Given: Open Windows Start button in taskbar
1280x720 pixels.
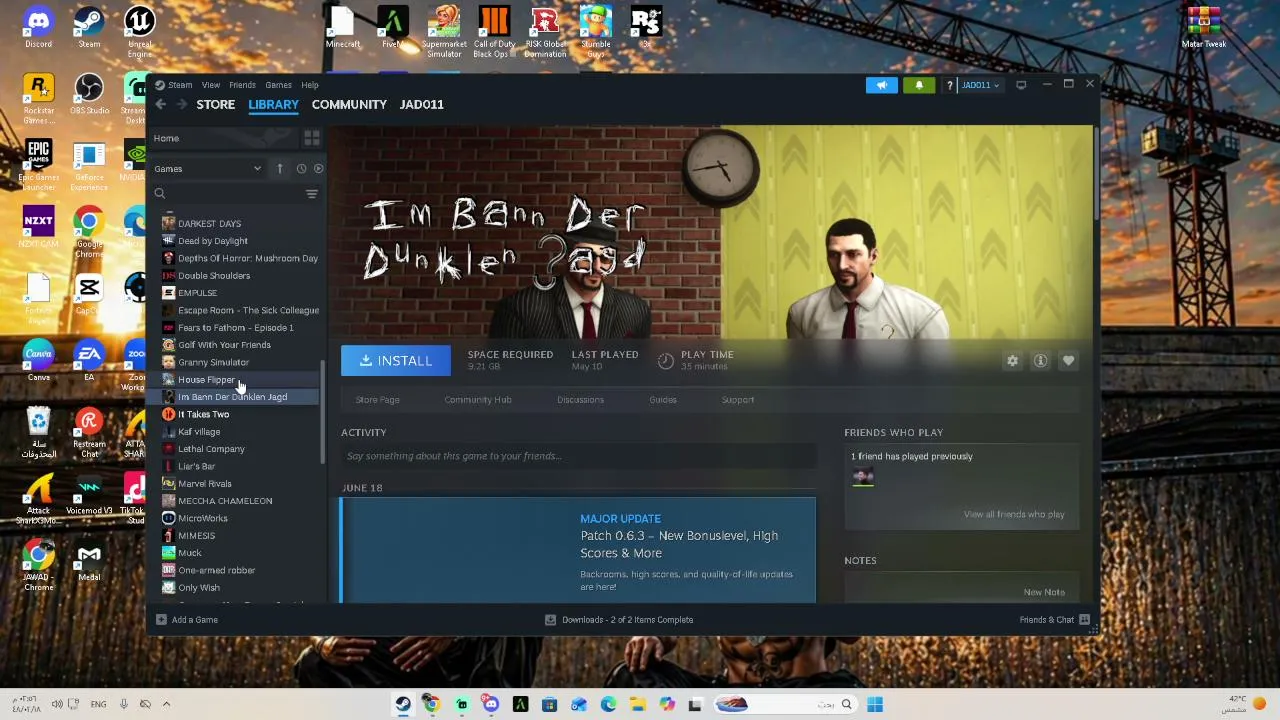Looking at the screenshot, I should click(875, 704).
